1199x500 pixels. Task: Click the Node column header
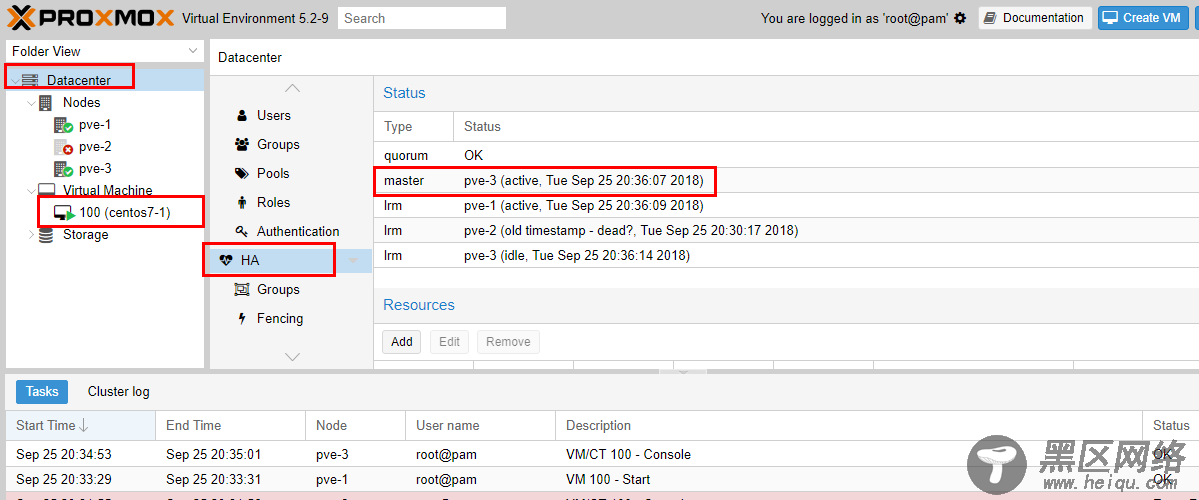[x=356, y=426]
